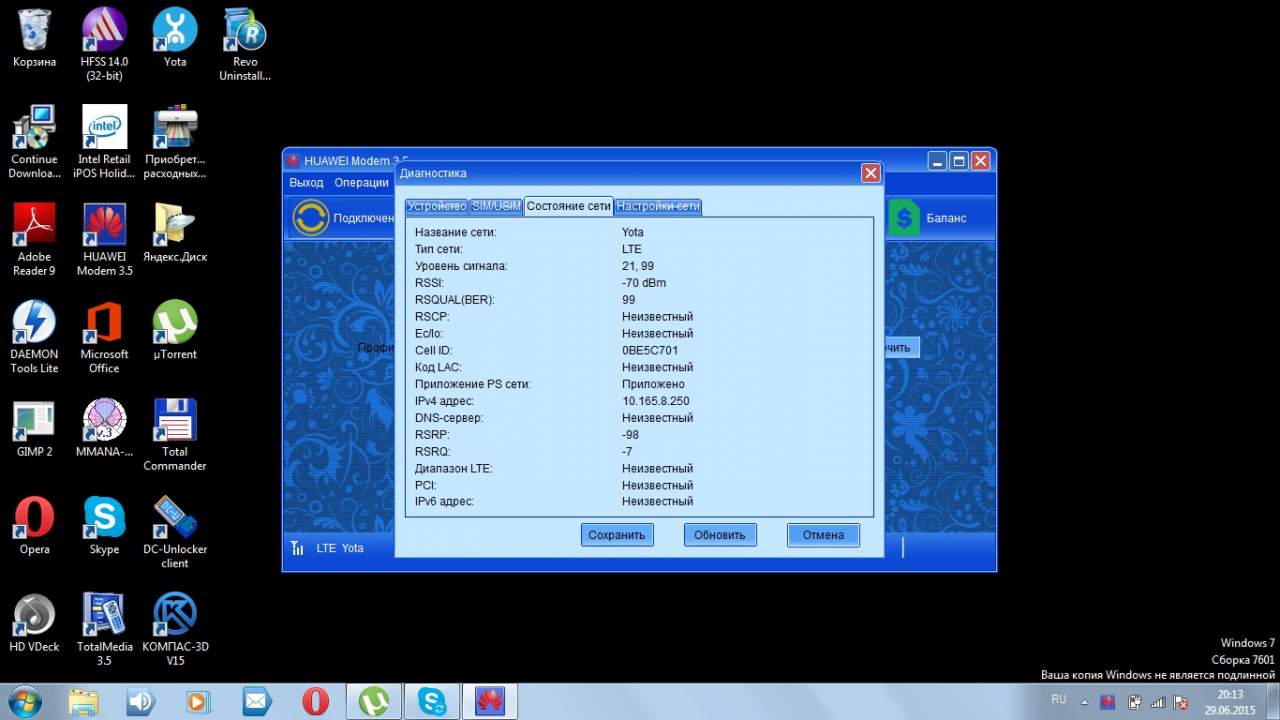Click the DNS-сервер label
1280x720 pixels.
(x=449, y=418)
